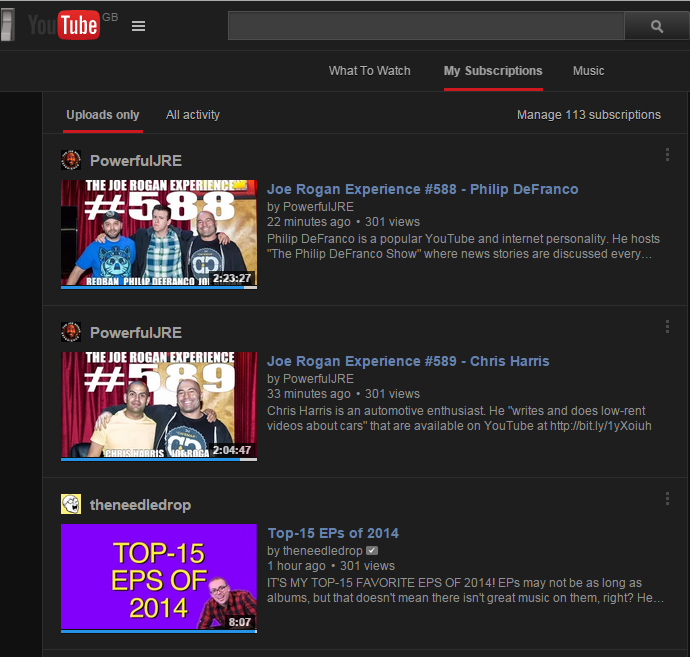The width and height of the screenshot is (690, 657).
Task: Open theneedledrop channel name header
Action: (140, 505)
